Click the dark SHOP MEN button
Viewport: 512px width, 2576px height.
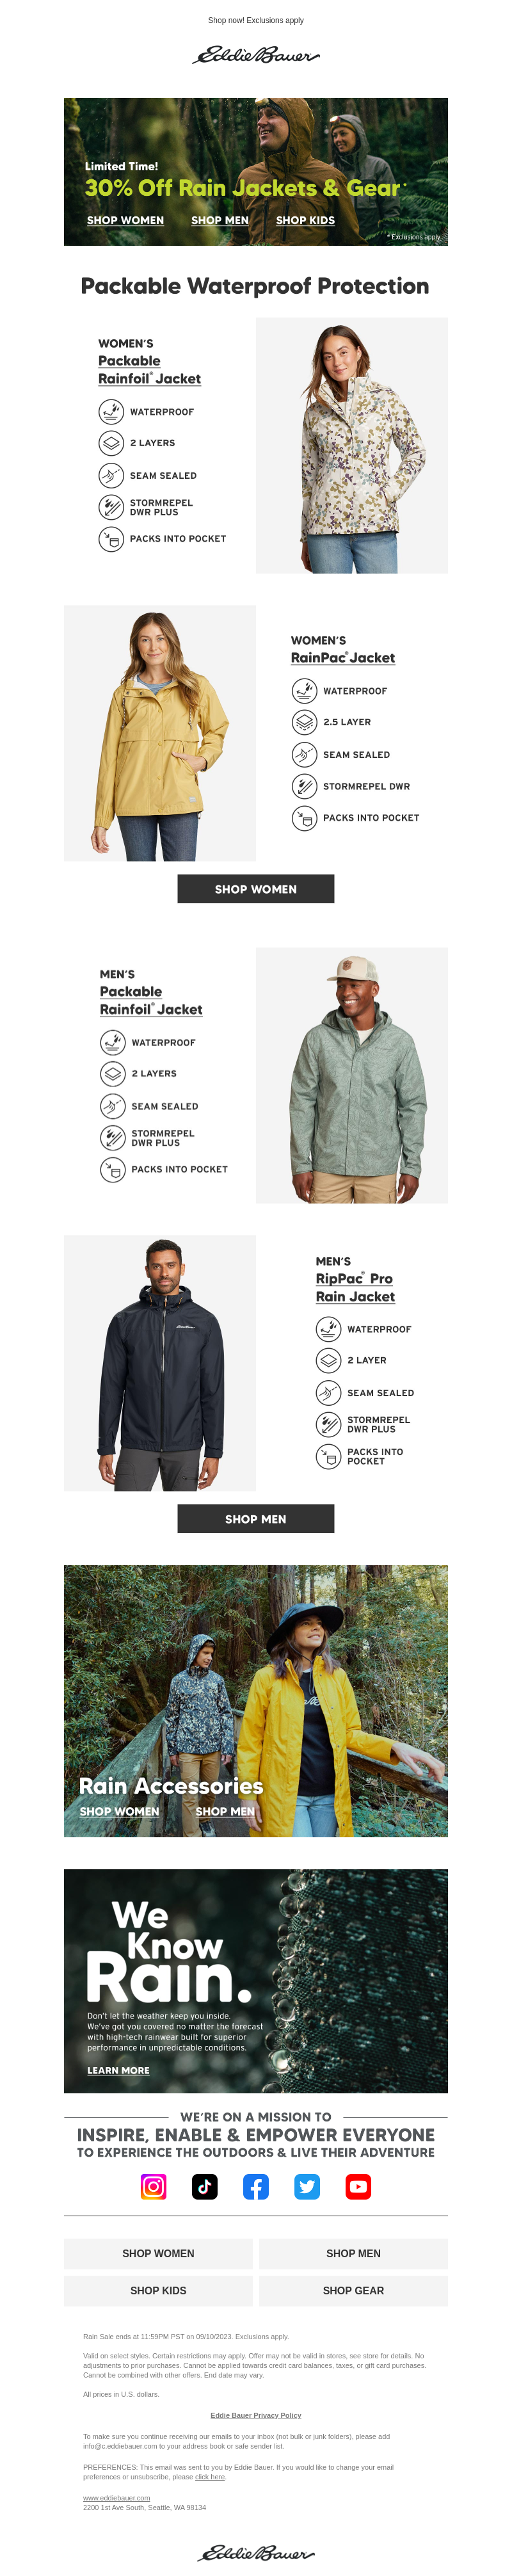coord(256,1519)
